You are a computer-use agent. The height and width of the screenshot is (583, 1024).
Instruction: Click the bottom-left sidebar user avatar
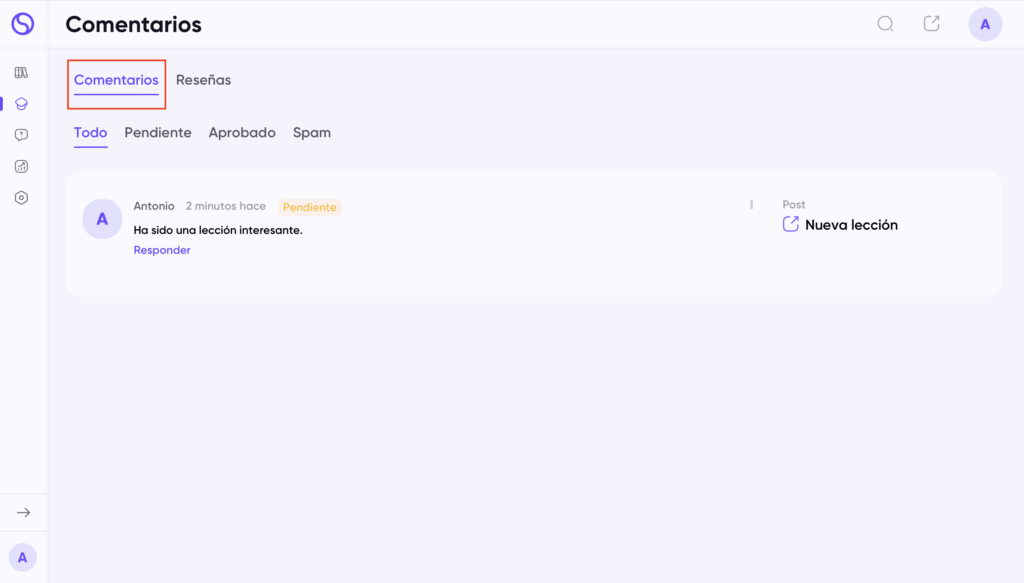[23, 558]
